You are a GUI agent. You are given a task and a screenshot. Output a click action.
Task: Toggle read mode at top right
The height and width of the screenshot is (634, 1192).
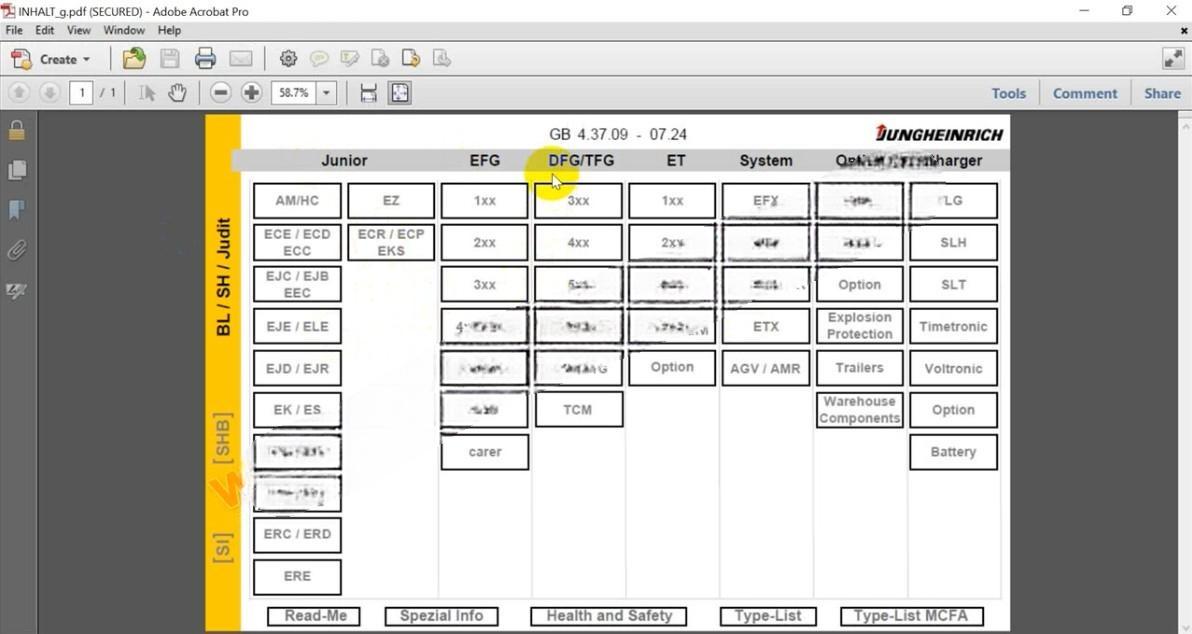pos(1173,59)
